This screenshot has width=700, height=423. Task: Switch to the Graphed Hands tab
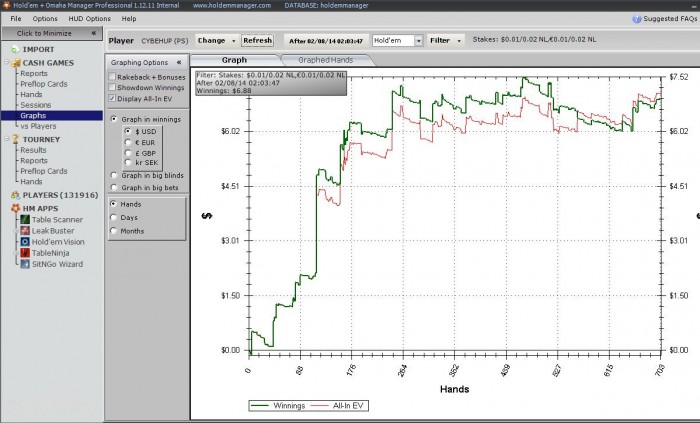[326, 60]
